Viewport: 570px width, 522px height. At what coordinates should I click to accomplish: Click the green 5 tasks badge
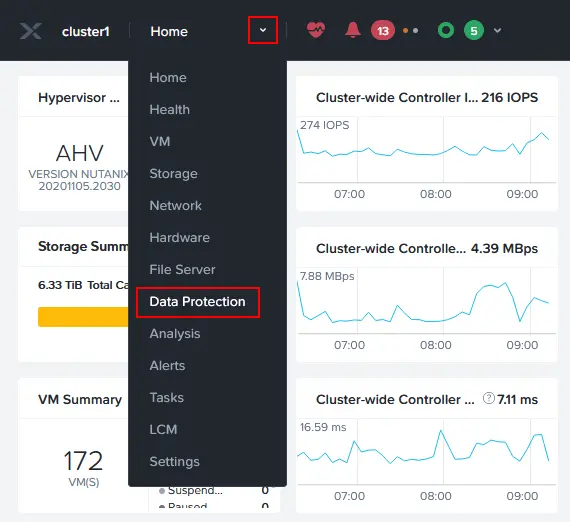pyautogui.click(x=474, y=31)
